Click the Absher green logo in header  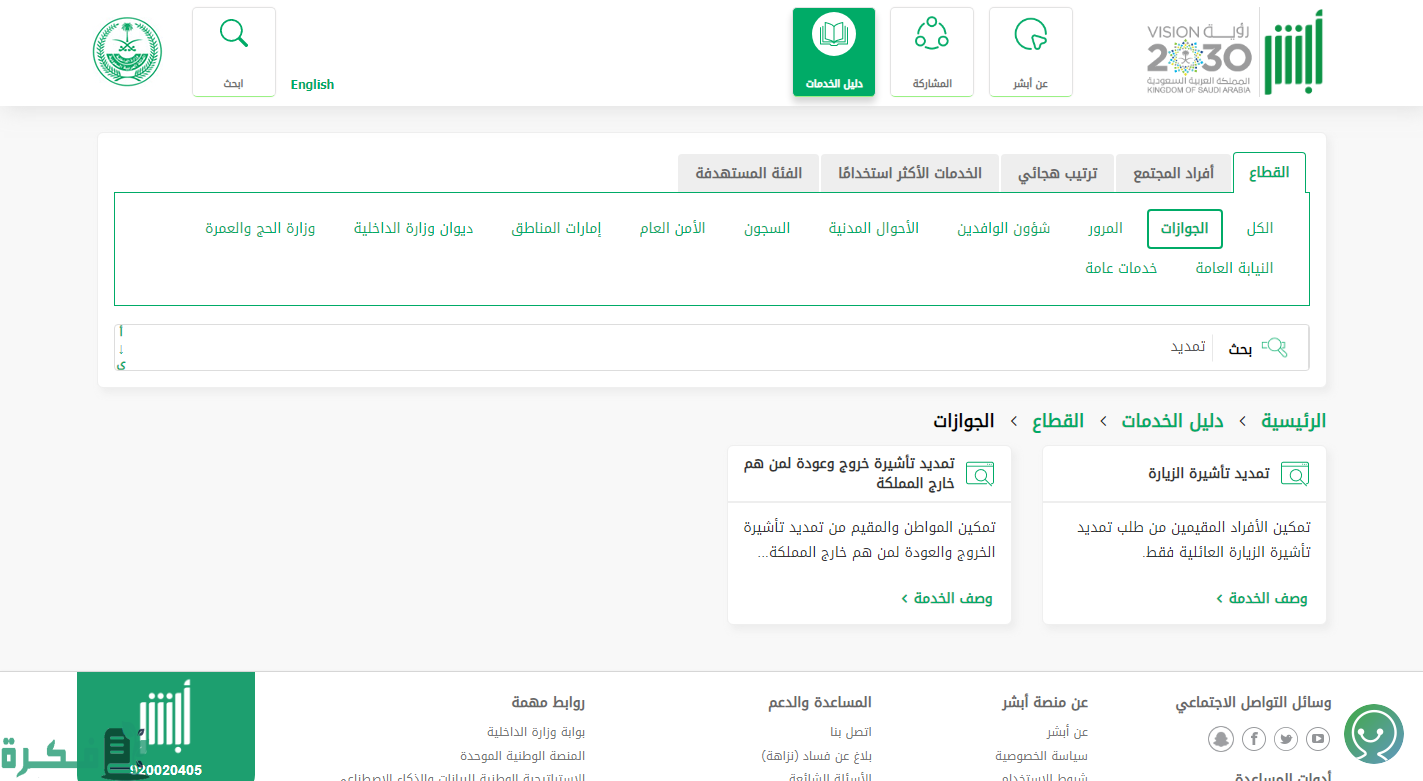tap(1294, 52)
